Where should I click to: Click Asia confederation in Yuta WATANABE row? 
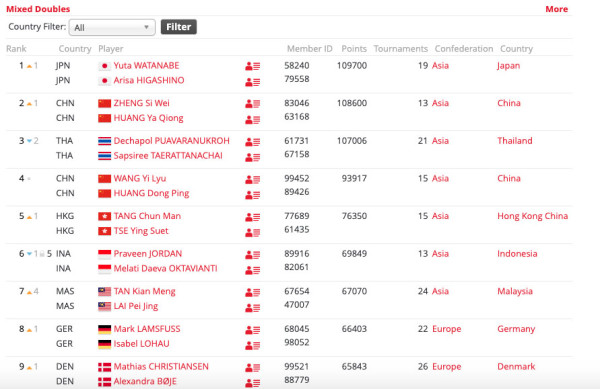tap(440, 65)
